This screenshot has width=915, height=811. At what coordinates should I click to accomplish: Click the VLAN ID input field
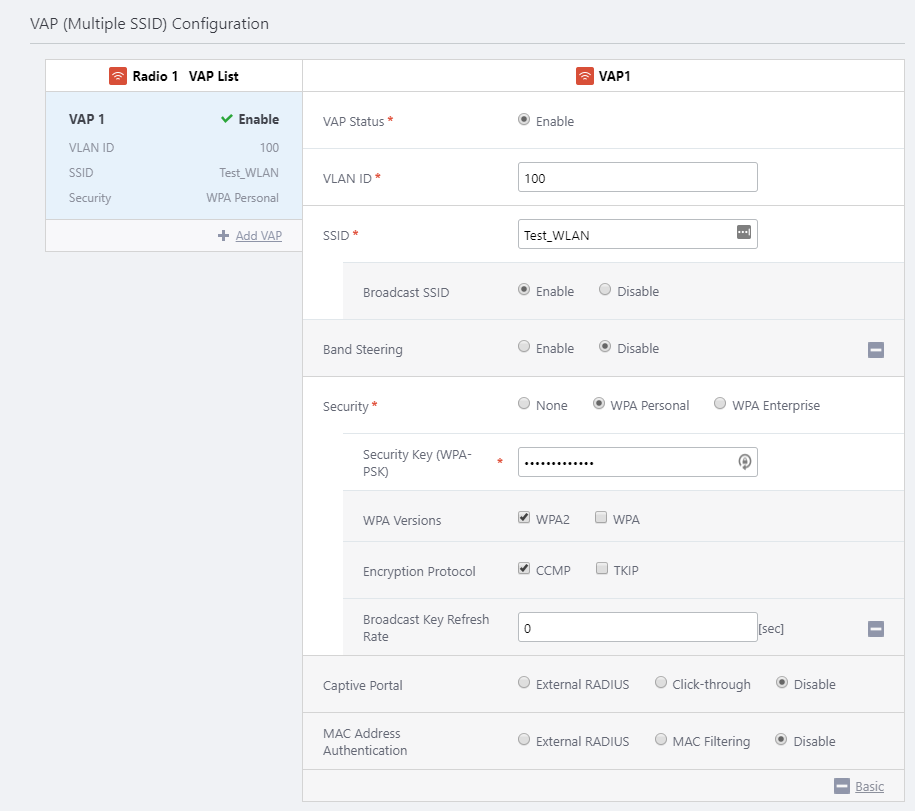pos(637,177)
